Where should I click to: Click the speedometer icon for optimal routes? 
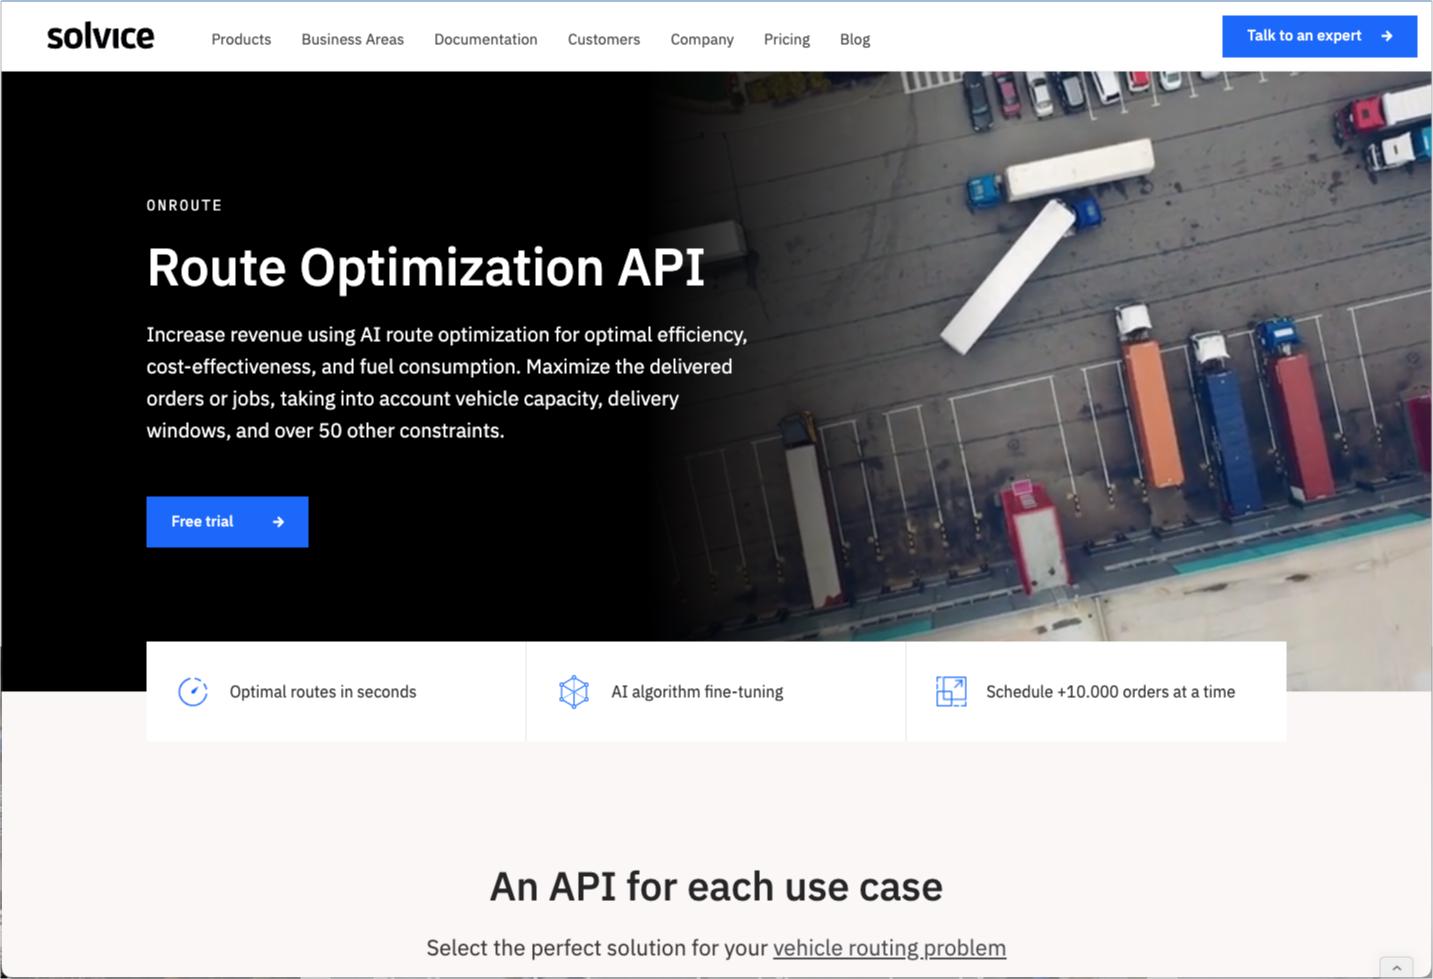coord(193,692)
